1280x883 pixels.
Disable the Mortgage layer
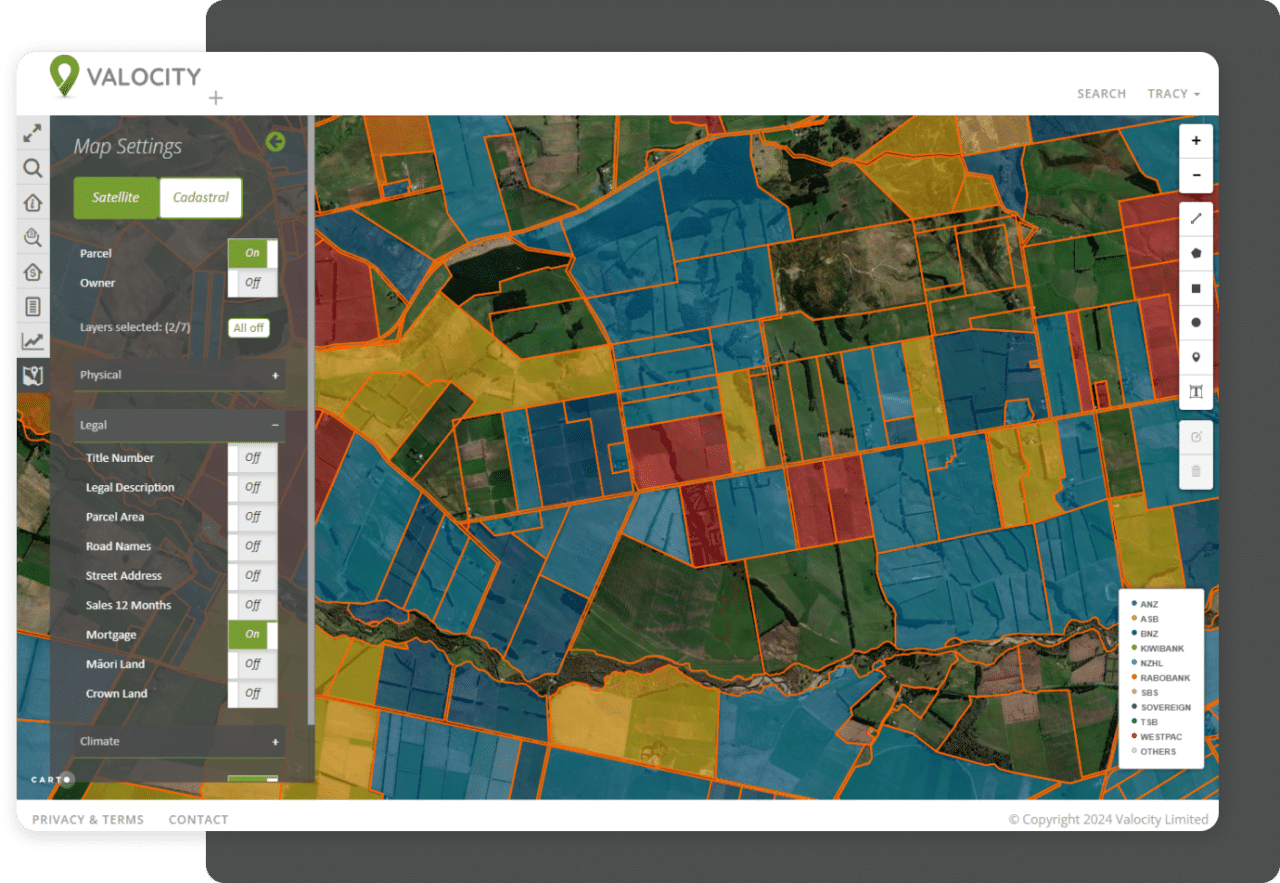pyautogui.click(x=251, y=634)
